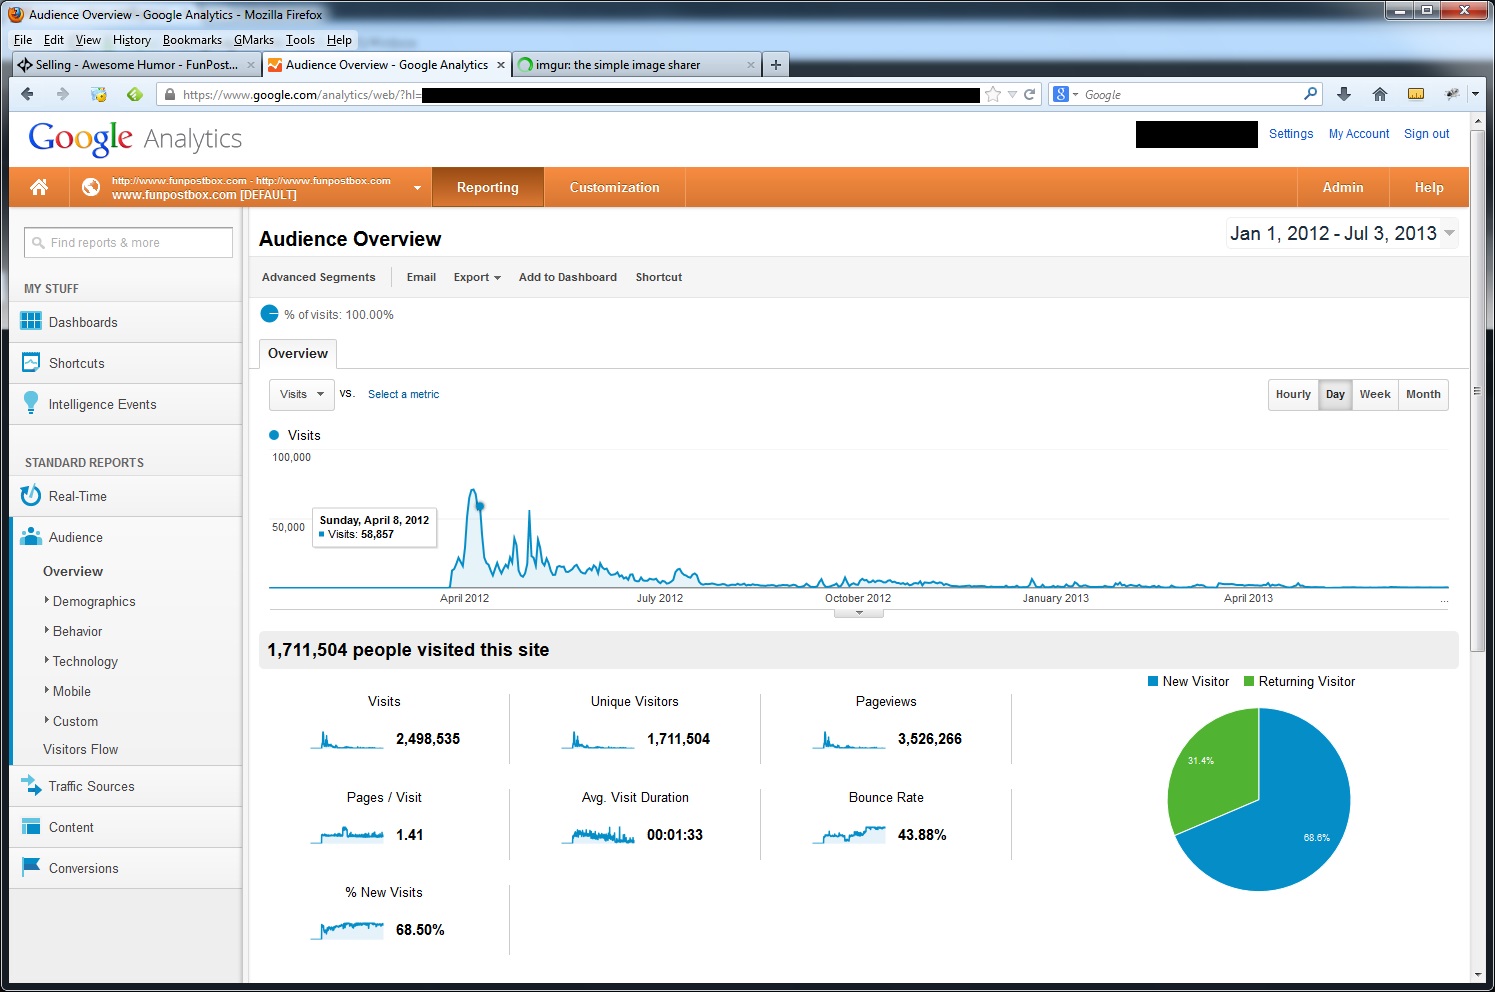Open the funpostbox.com property selector dropdown
The width and height of the screenshot is (1495, 992).
[x=417, y=187]
